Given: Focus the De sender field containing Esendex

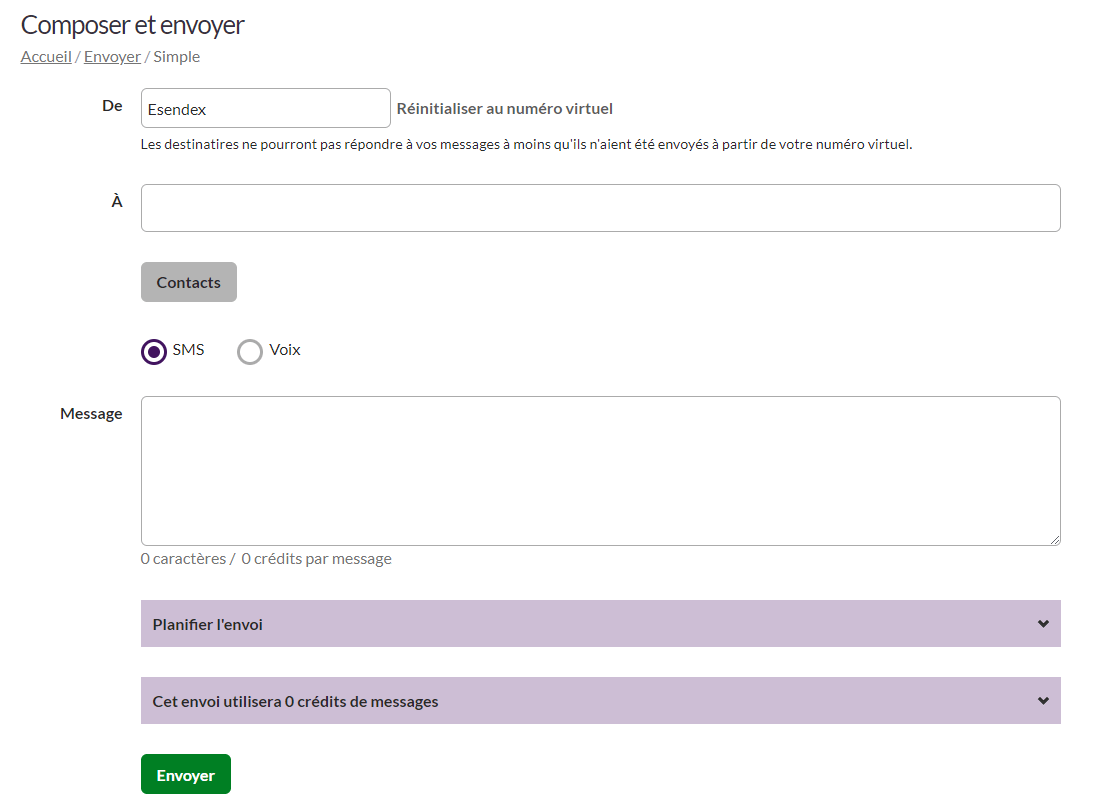Looking at the screenshot, I should (x=265, y=109).
